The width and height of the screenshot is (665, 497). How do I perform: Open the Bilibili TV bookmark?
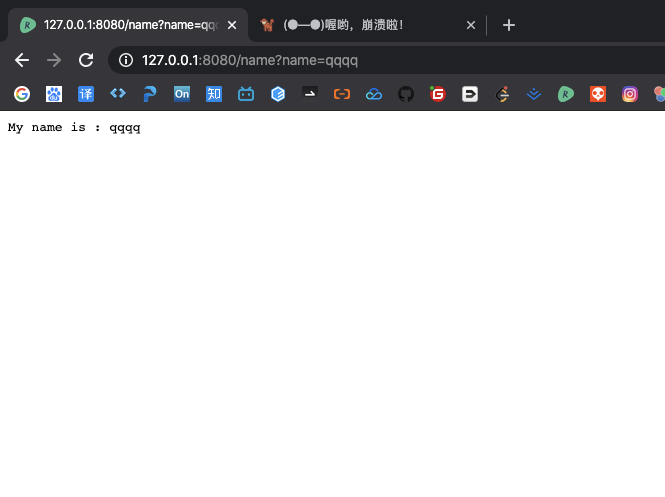(x=246, y=94)
